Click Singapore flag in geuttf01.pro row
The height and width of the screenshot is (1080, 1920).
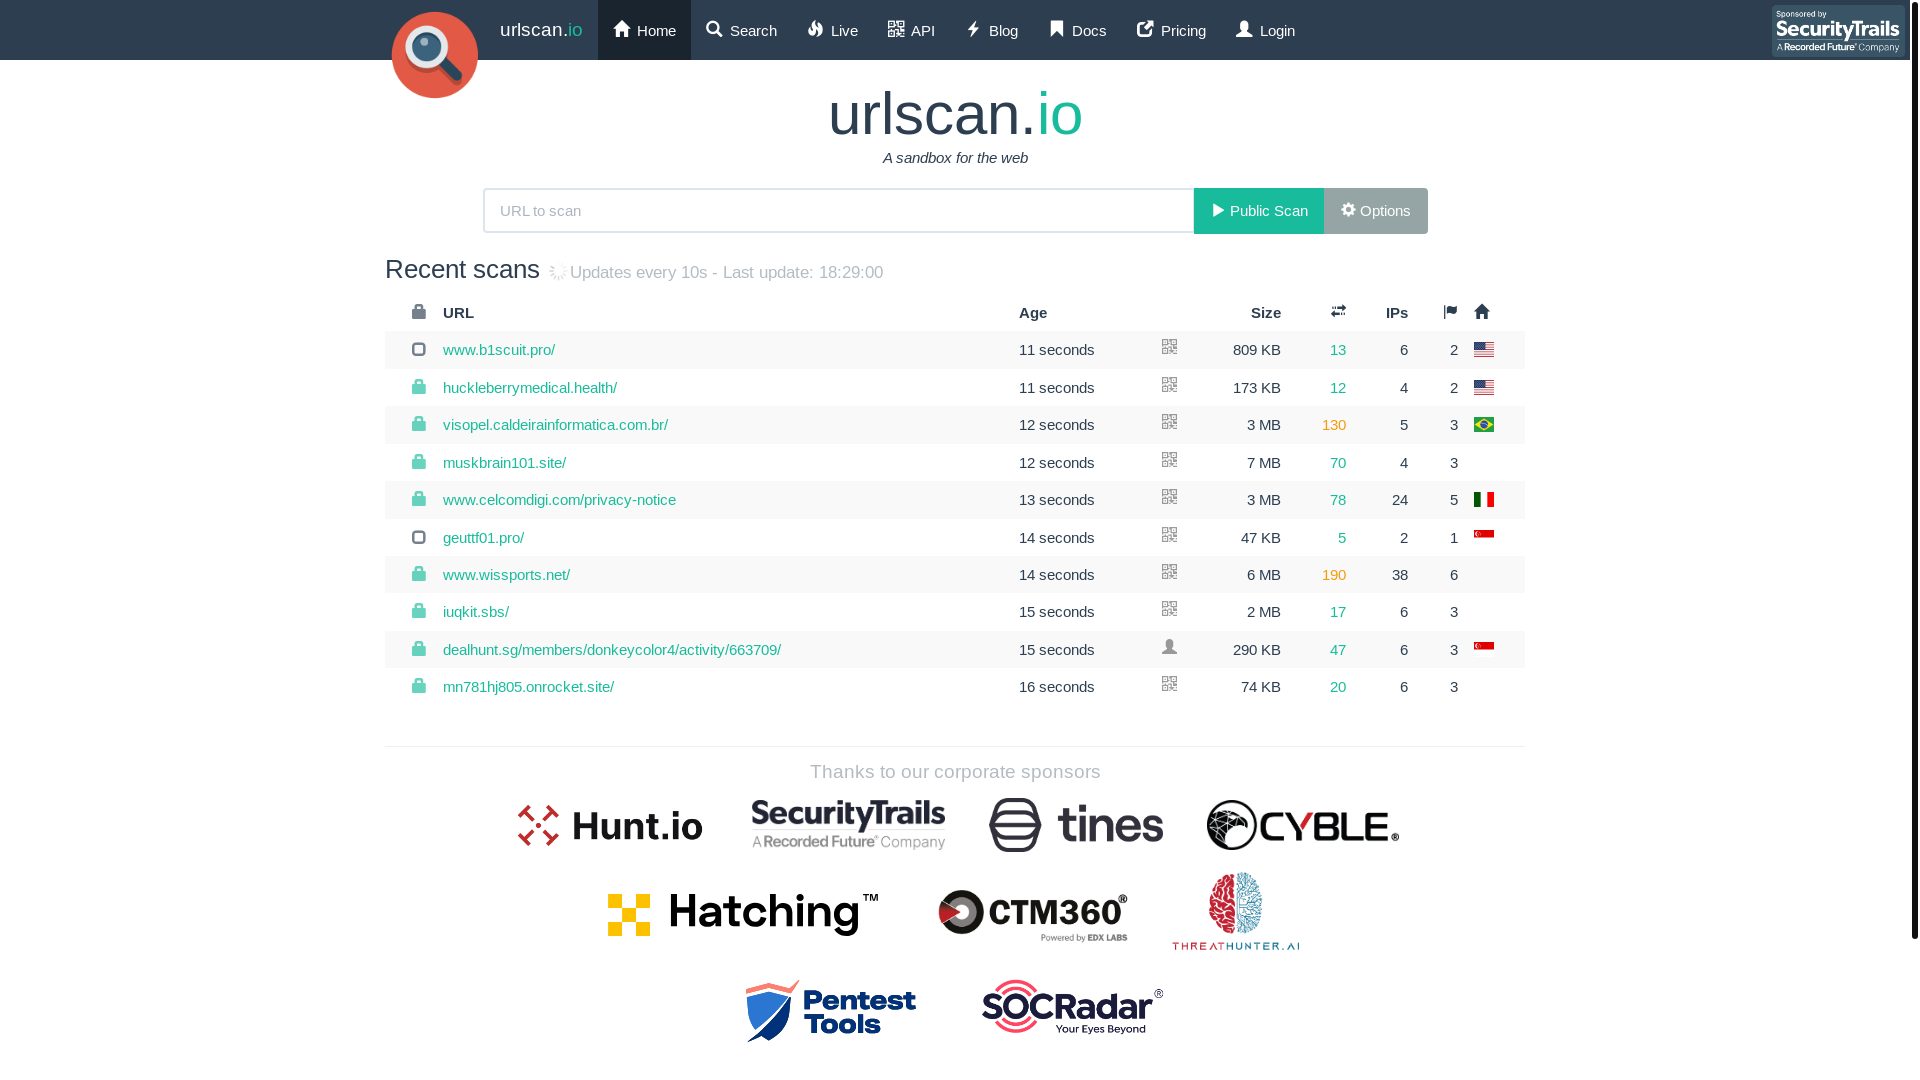[x=1484, y=537]
